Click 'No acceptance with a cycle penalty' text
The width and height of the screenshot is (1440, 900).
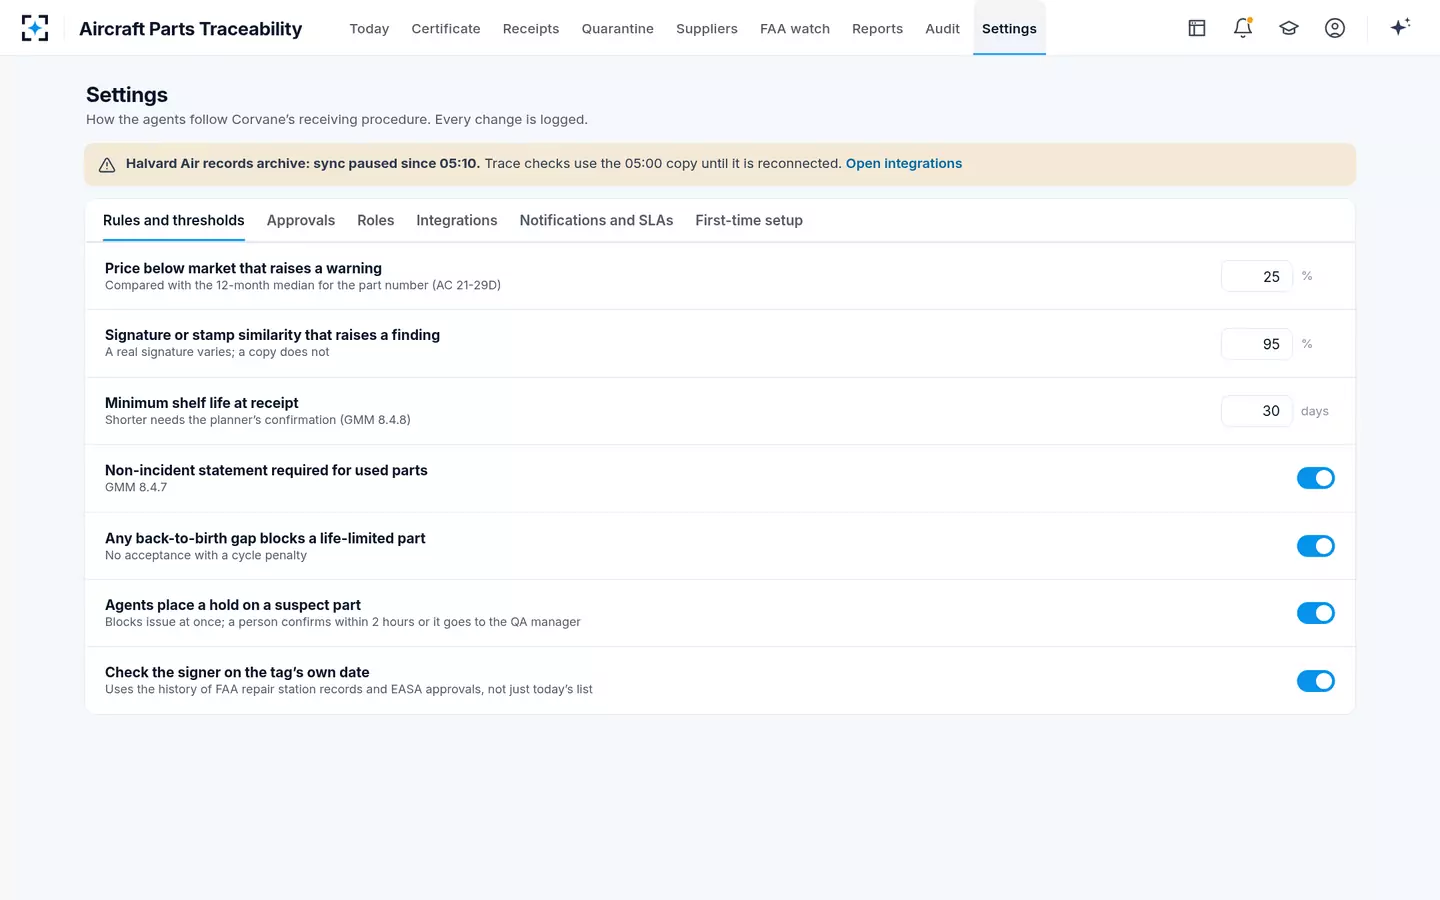[206, 555]
